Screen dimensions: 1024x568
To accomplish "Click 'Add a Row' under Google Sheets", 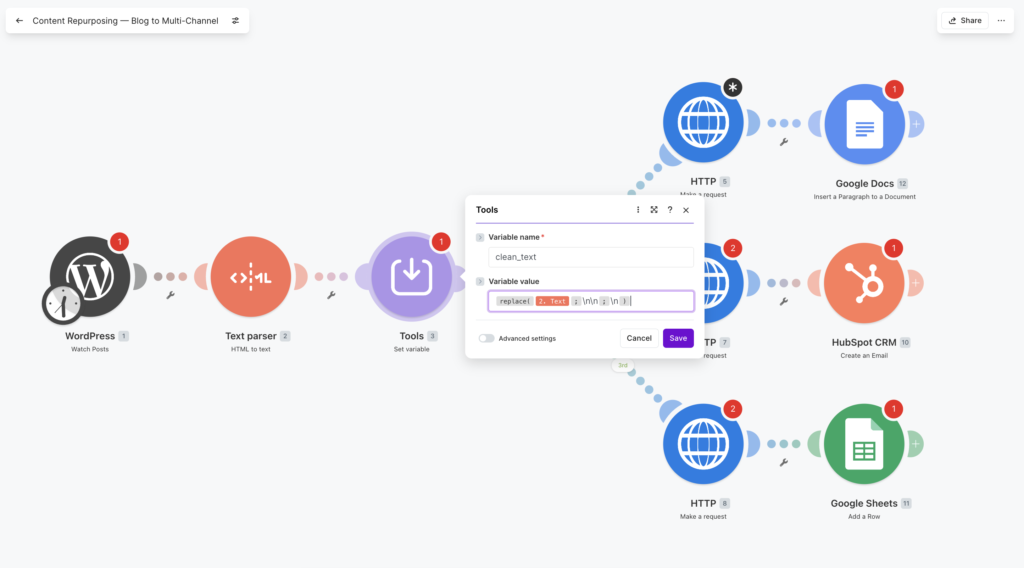I will click(x=864, y=516).
